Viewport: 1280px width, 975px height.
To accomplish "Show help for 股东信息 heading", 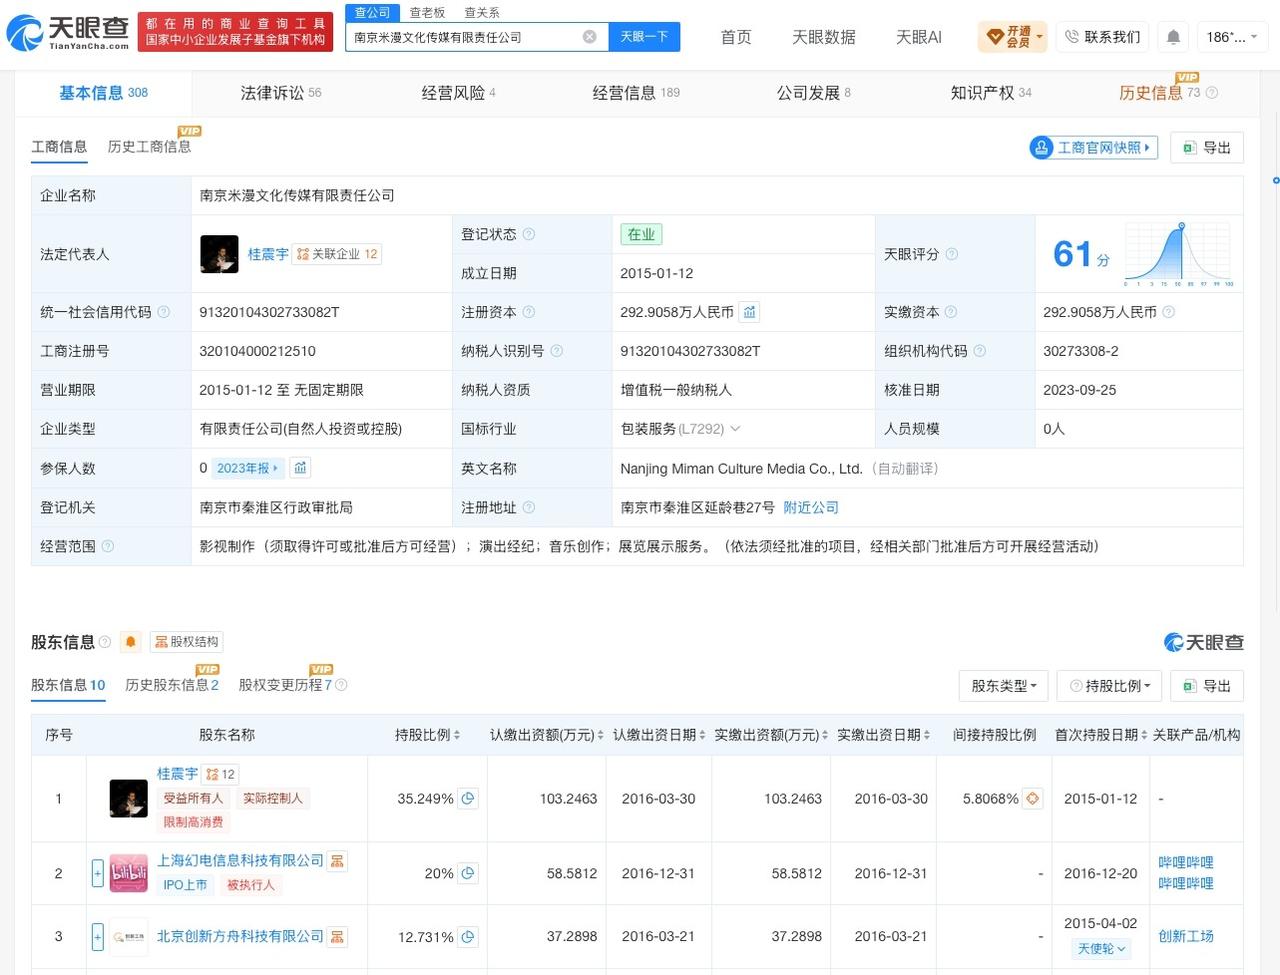I will tap(105, 642).
